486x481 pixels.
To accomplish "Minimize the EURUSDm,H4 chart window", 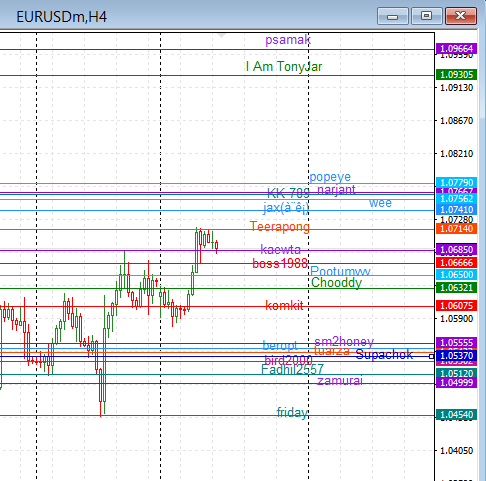I will tap(393, 16).
